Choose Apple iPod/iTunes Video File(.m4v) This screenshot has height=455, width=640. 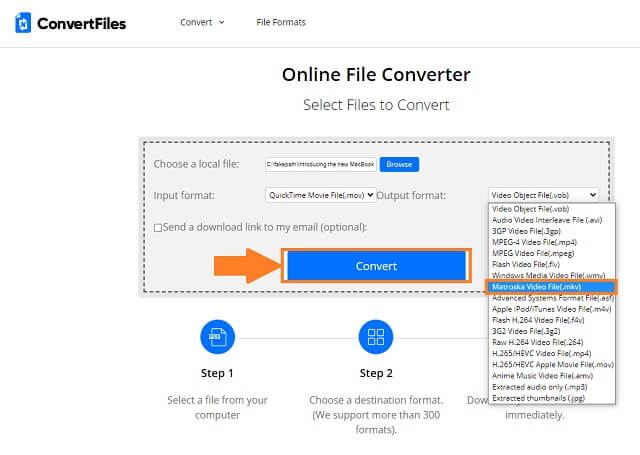tap(551, 309)
